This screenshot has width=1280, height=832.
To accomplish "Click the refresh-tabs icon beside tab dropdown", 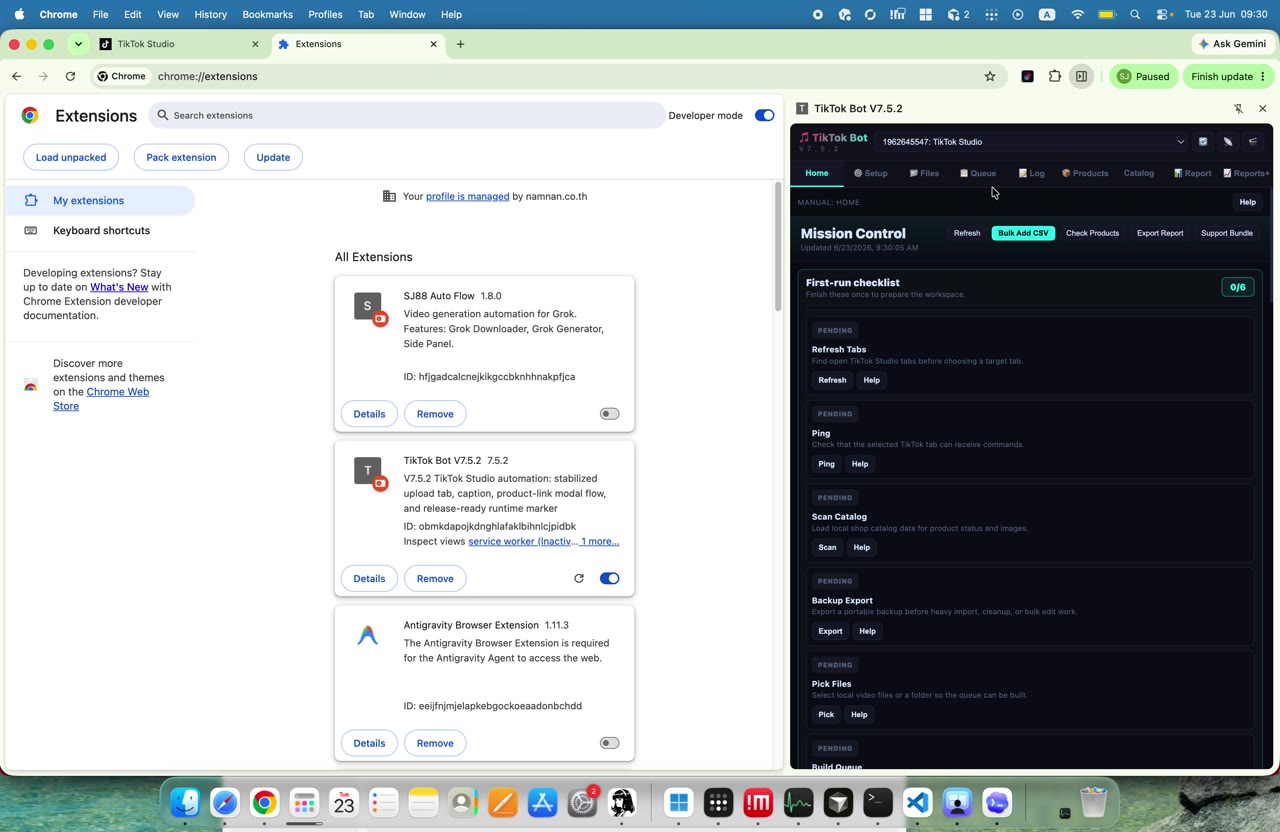I will click(1203, 142).
